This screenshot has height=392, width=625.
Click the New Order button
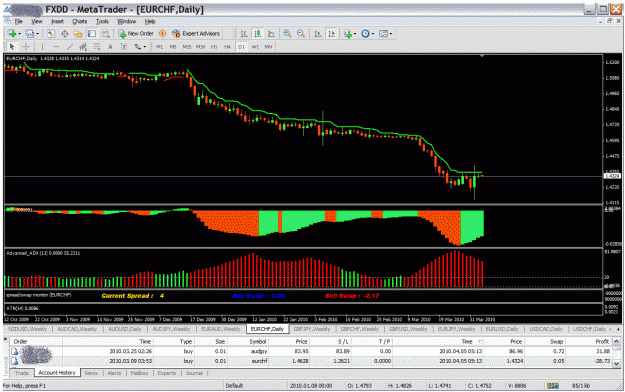(136, 34)
